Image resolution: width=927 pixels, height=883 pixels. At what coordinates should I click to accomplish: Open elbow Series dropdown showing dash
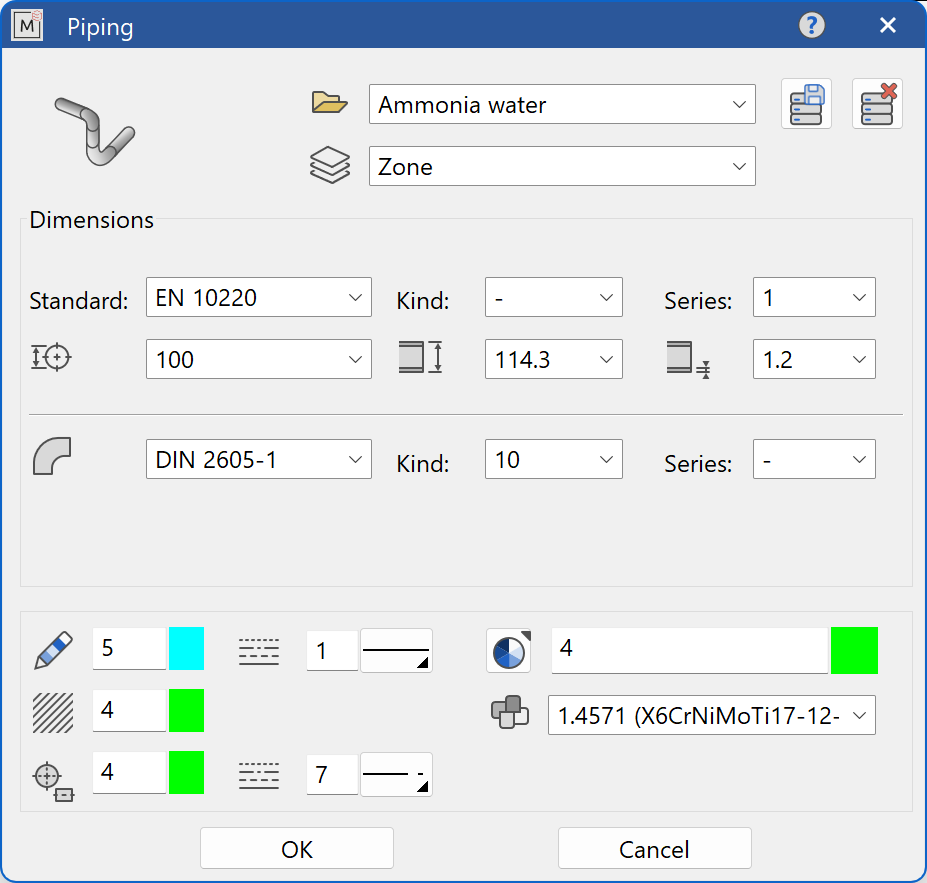pos(814,459)
